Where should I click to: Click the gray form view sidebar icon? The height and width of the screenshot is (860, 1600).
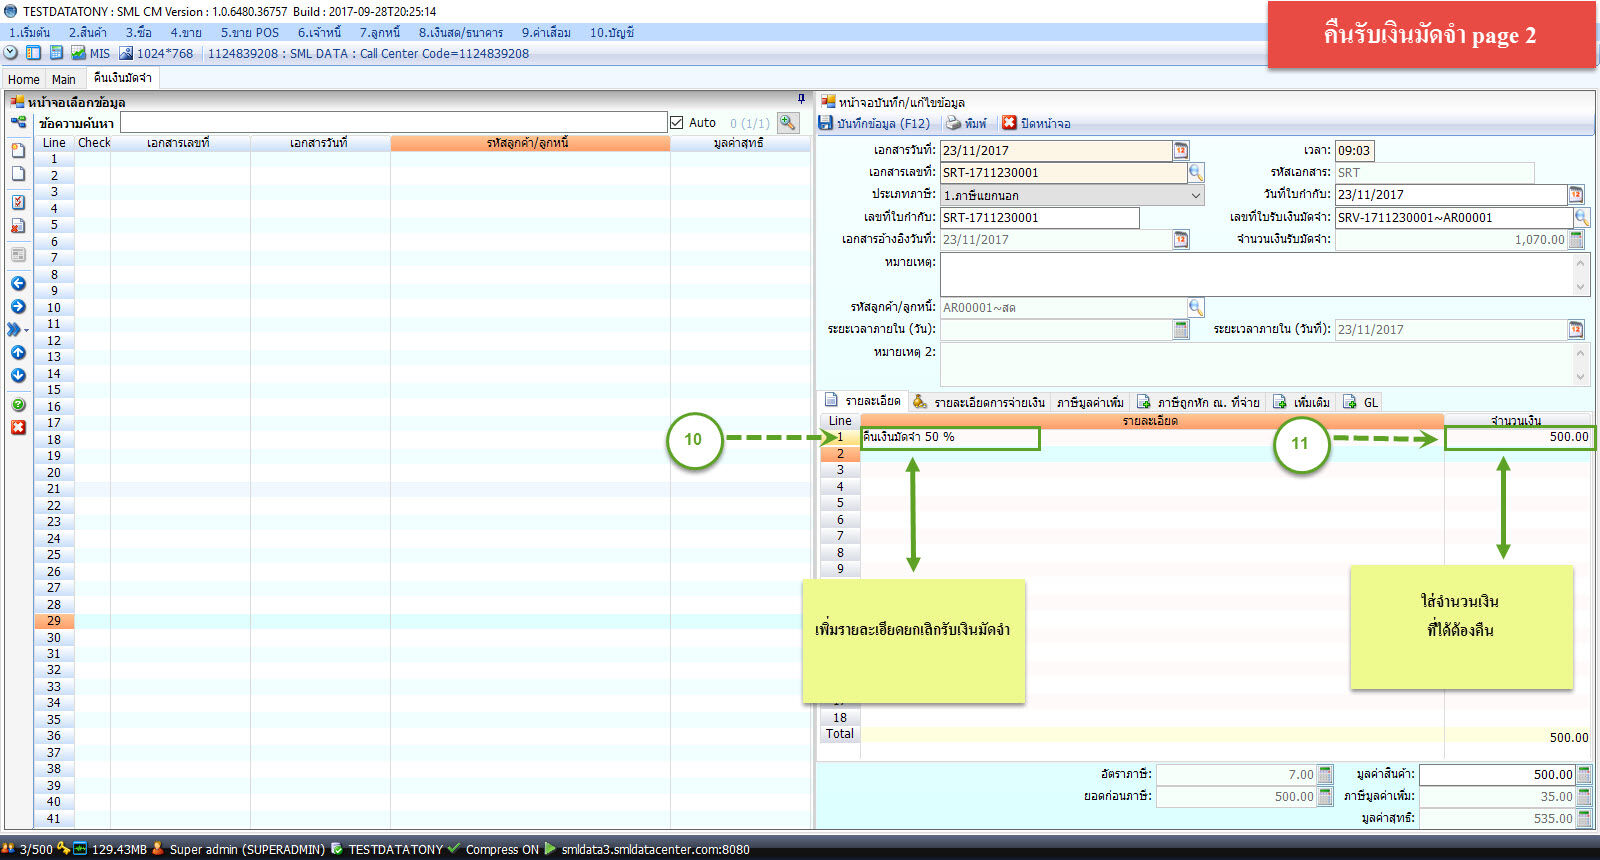tap(18, 255)
